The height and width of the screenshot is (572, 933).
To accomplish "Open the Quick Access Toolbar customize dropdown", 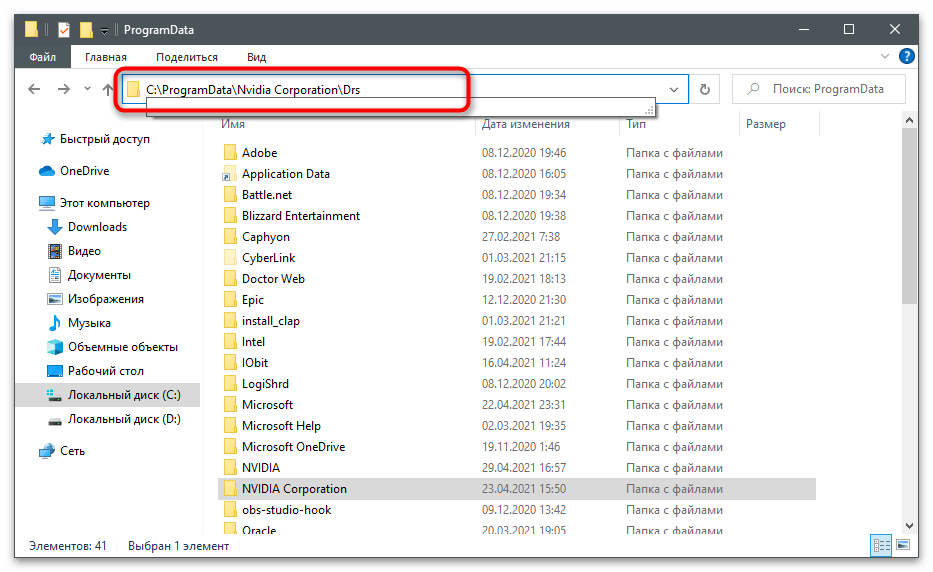I will [104, 30].
